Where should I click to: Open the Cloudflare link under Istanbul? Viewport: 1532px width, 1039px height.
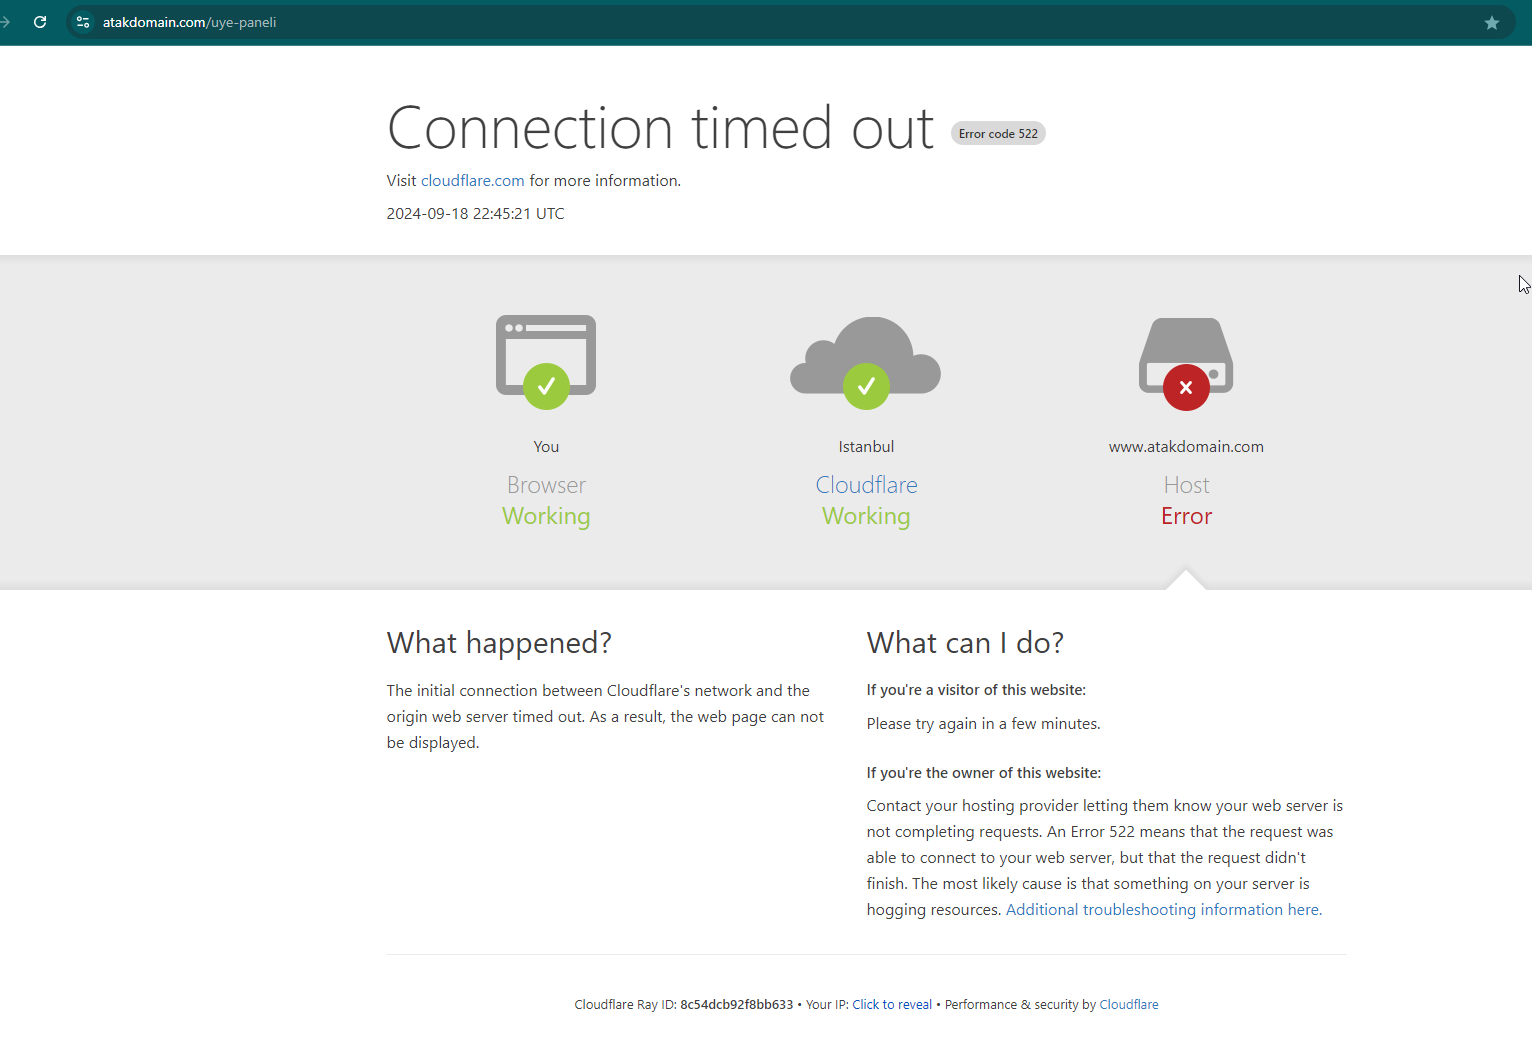pos(867,485)
